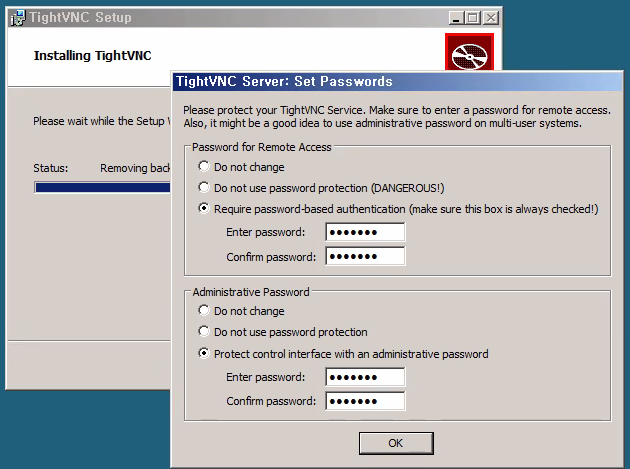Click the "Password for Remote Access" group label
The image size is (630, 469).
(262, 147)
